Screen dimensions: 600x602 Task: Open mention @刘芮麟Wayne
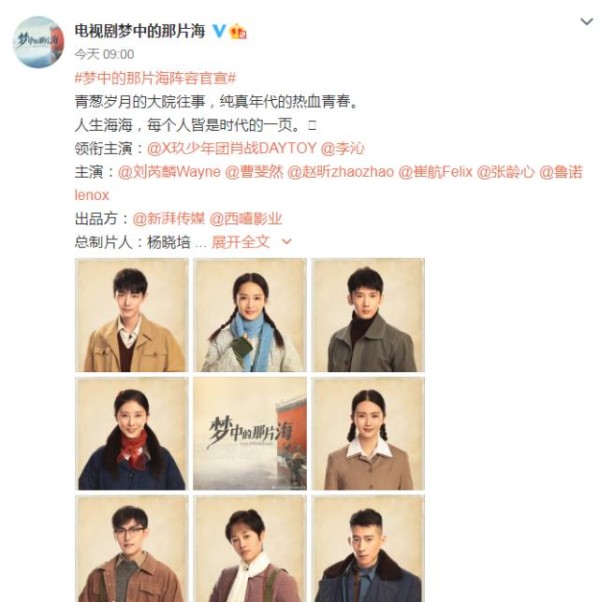169,172
